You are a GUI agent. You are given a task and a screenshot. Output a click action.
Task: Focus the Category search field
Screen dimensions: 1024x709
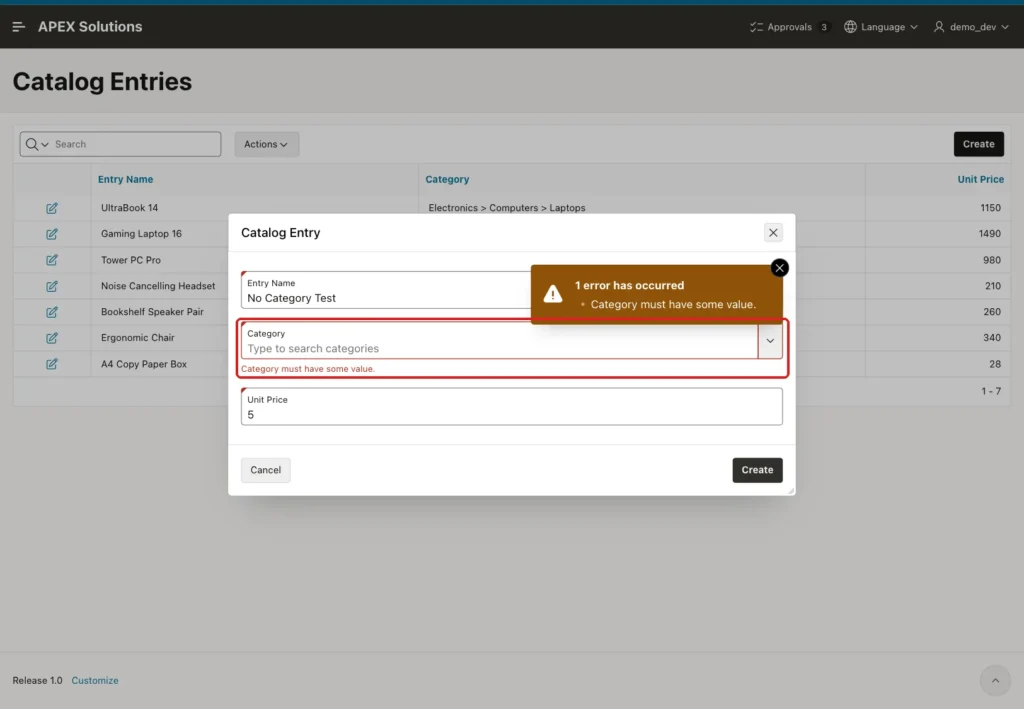click(x=500, y=341)
